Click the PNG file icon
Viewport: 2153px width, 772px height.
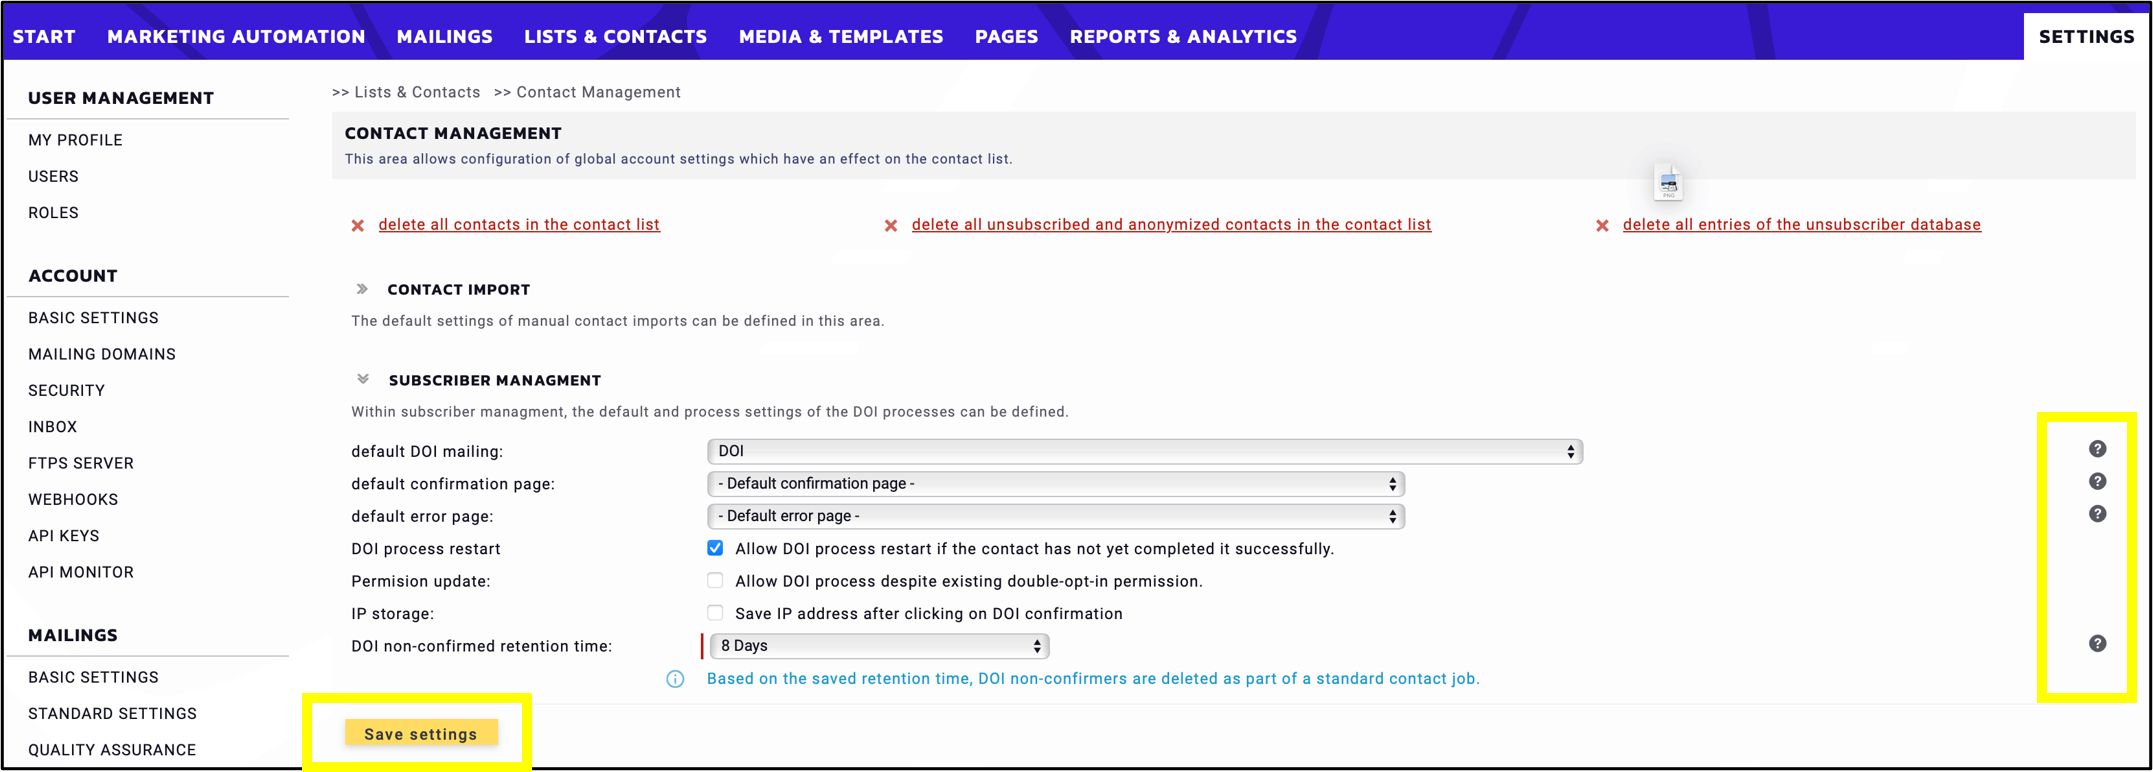[1668, 183]
